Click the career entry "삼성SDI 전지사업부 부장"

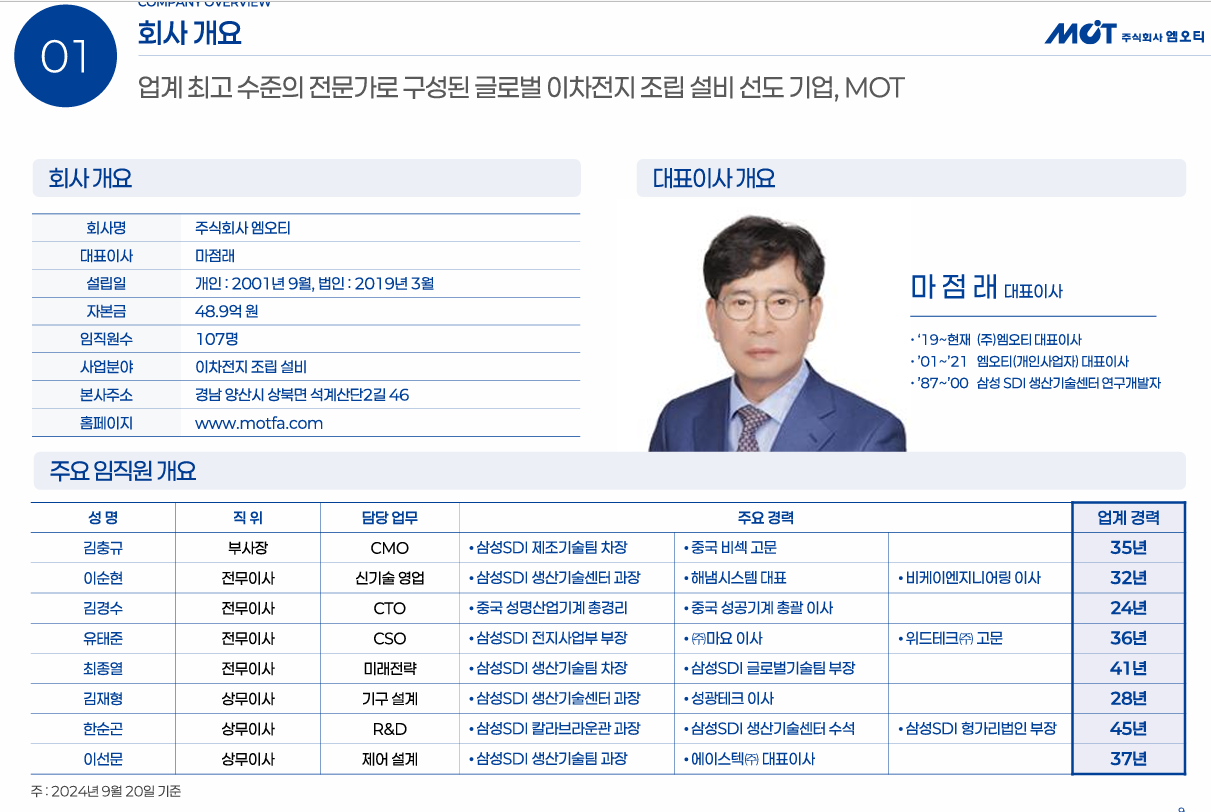[547, 638]
